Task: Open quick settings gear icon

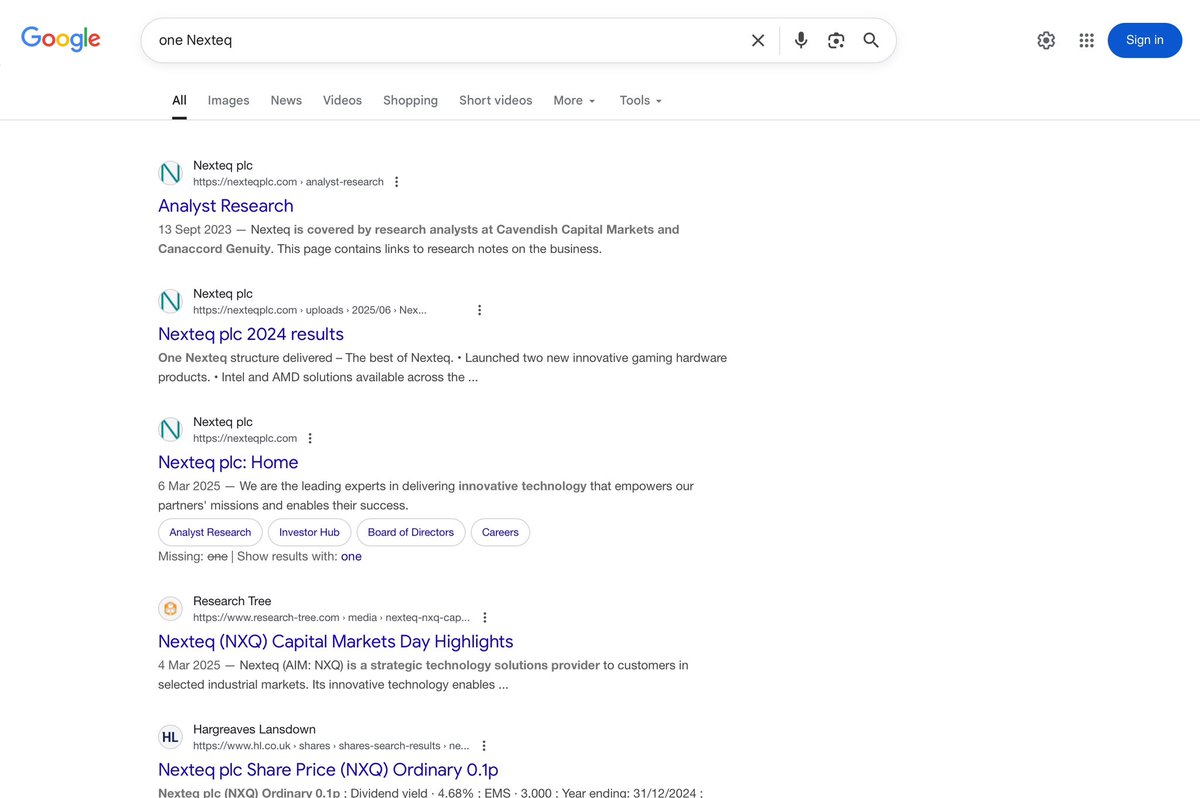Action: [1046, 40]
